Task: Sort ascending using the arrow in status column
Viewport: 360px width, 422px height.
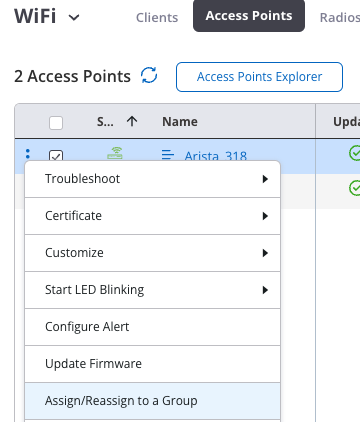Action: (132, 121)
